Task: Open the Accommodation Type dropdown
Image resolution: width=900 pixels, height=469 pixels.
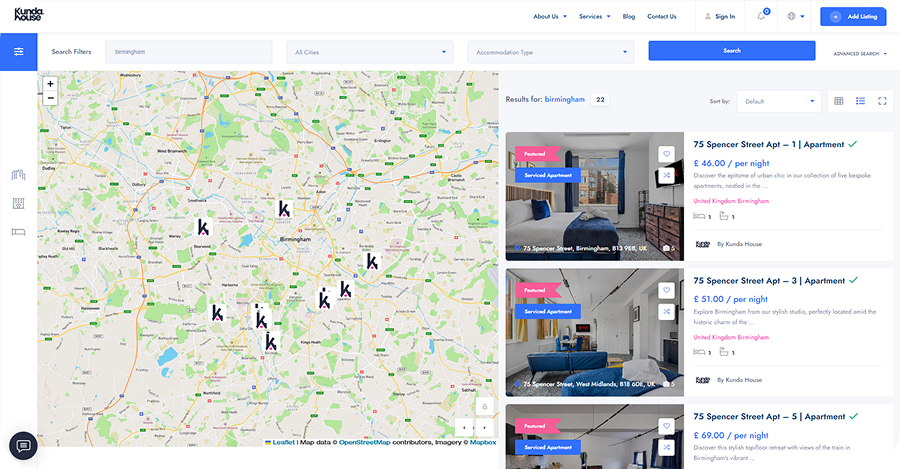Action: point(551,52)
